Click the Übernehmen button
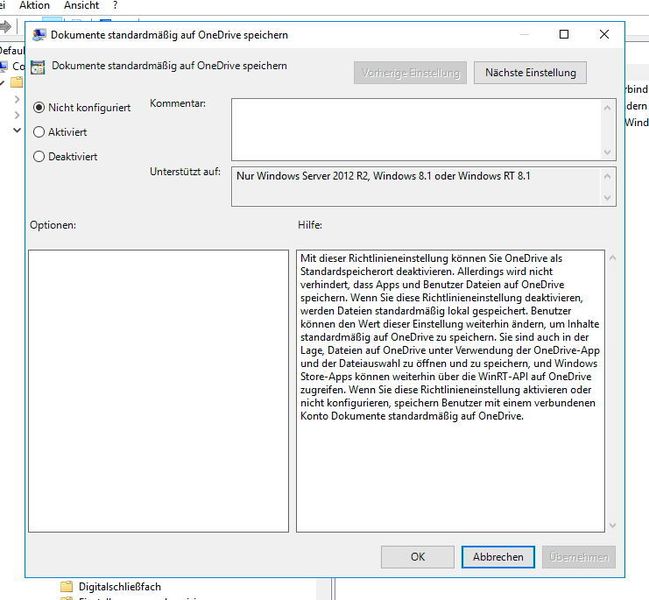649x600 pixels. click(x=579, y=557)
